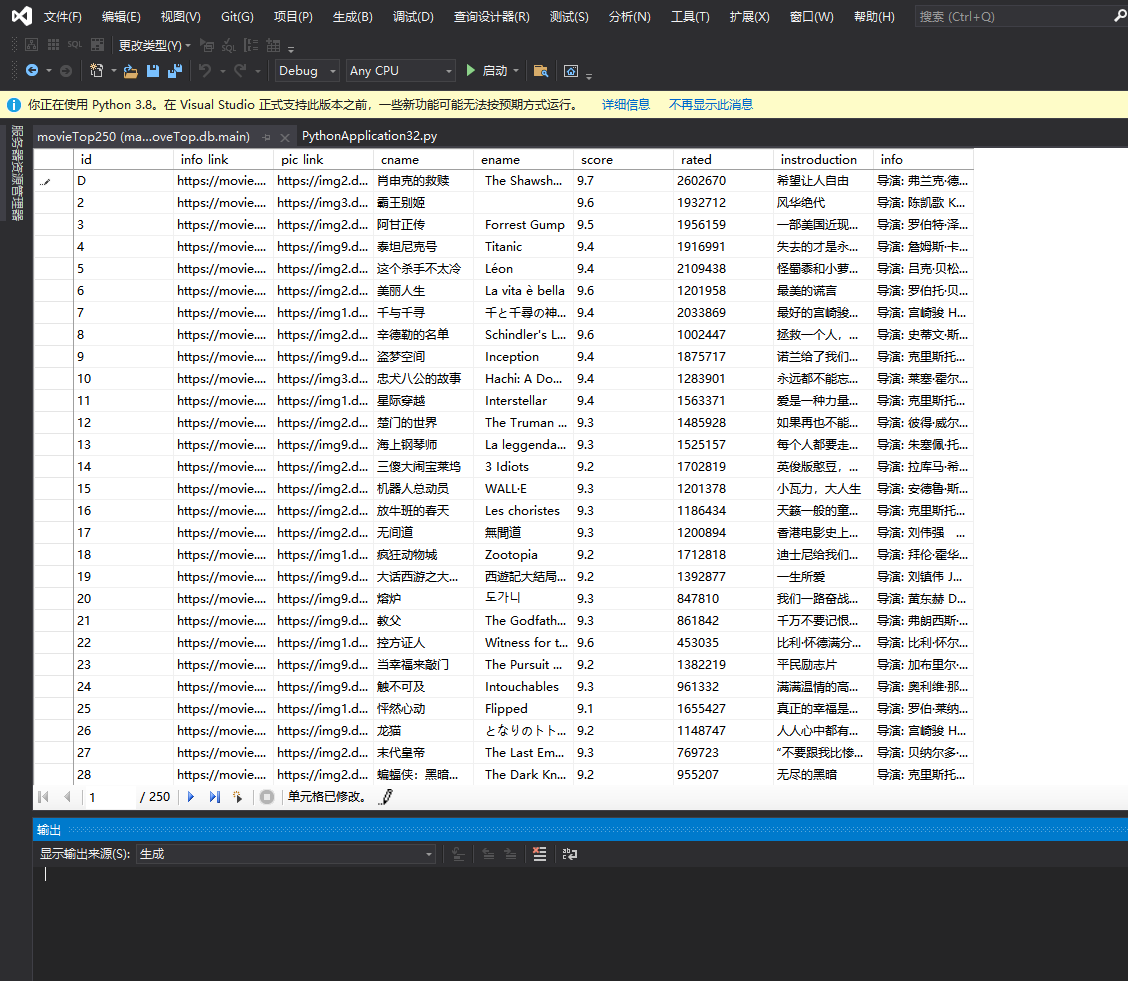
Task: Go to previous record in navigator
Action: pyautogui.click(x=68, y=796)
